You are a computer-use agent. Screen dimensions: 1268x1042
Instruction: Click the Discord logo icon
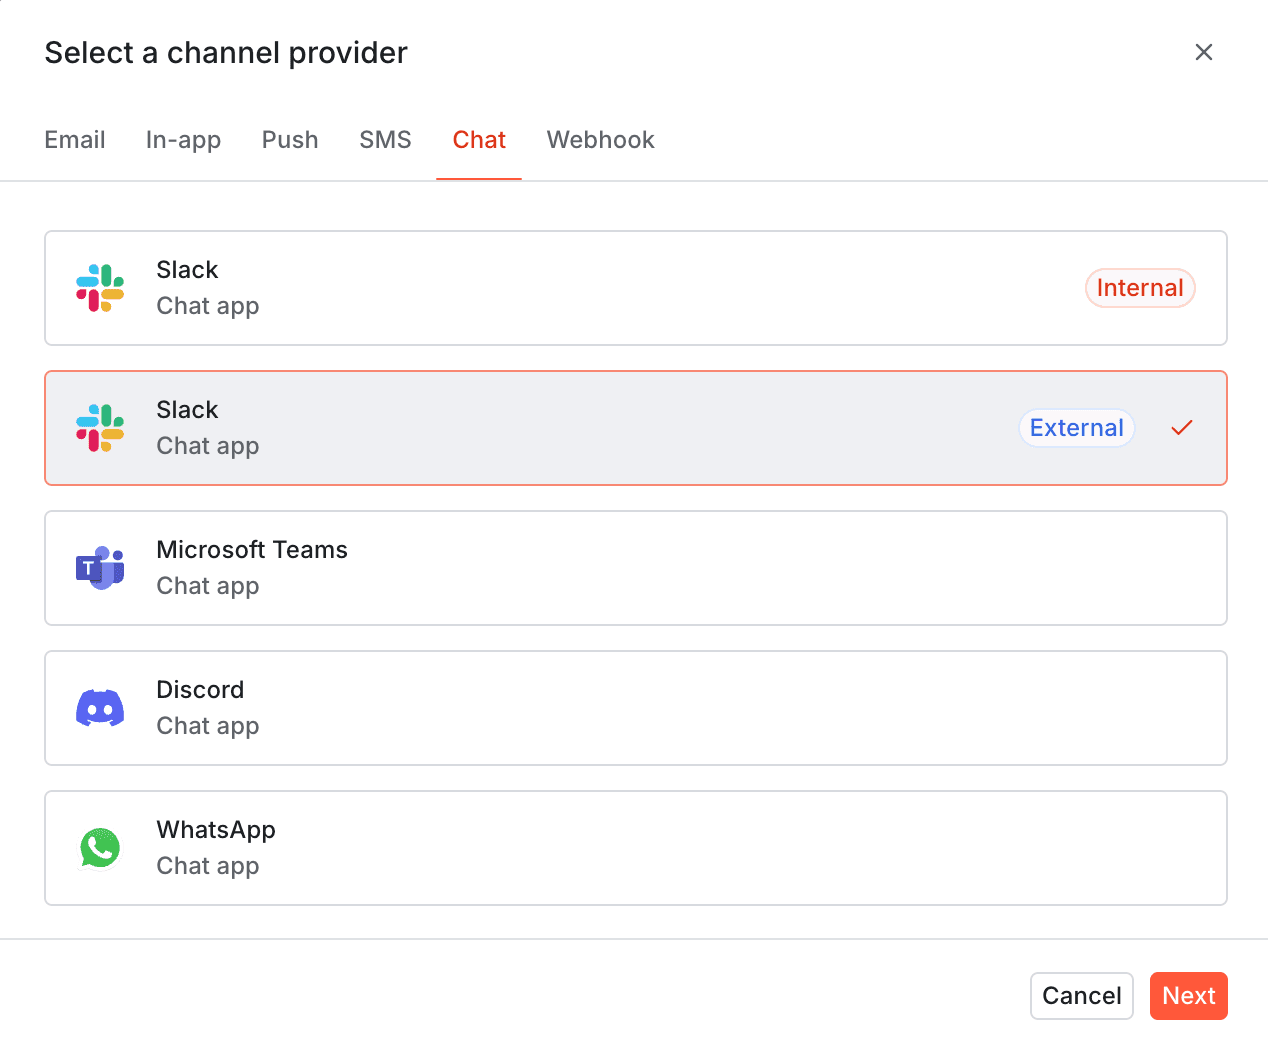pyautogui.click(x=100, y=708)
